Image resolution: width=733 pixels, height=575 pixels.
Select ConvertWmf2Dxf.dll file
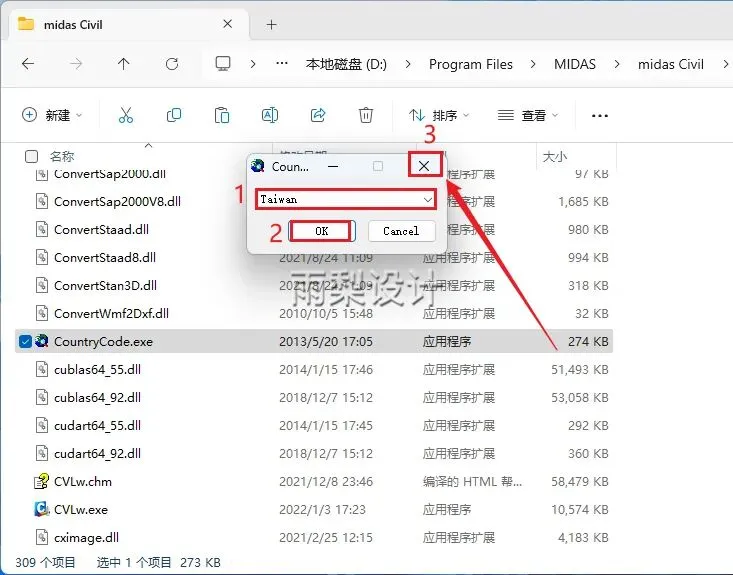[111, 314]
